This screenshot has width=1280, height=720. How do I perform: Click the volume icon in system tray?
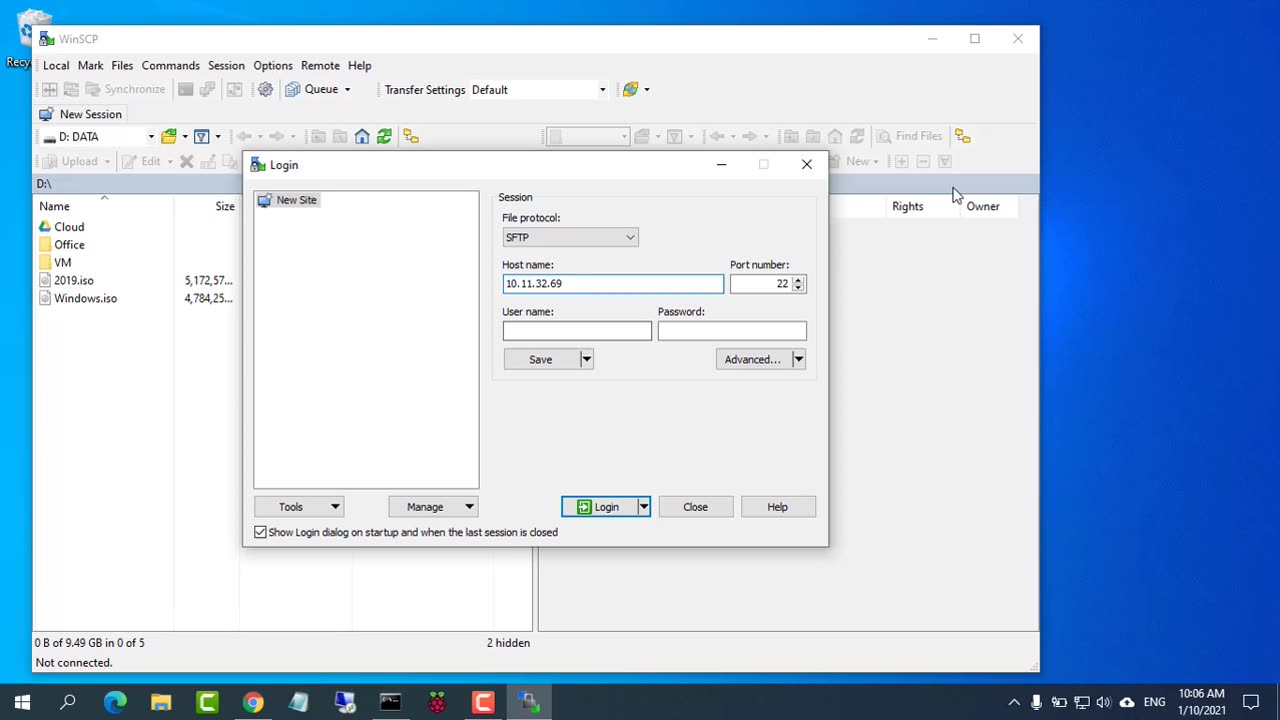click(1104, 702)
